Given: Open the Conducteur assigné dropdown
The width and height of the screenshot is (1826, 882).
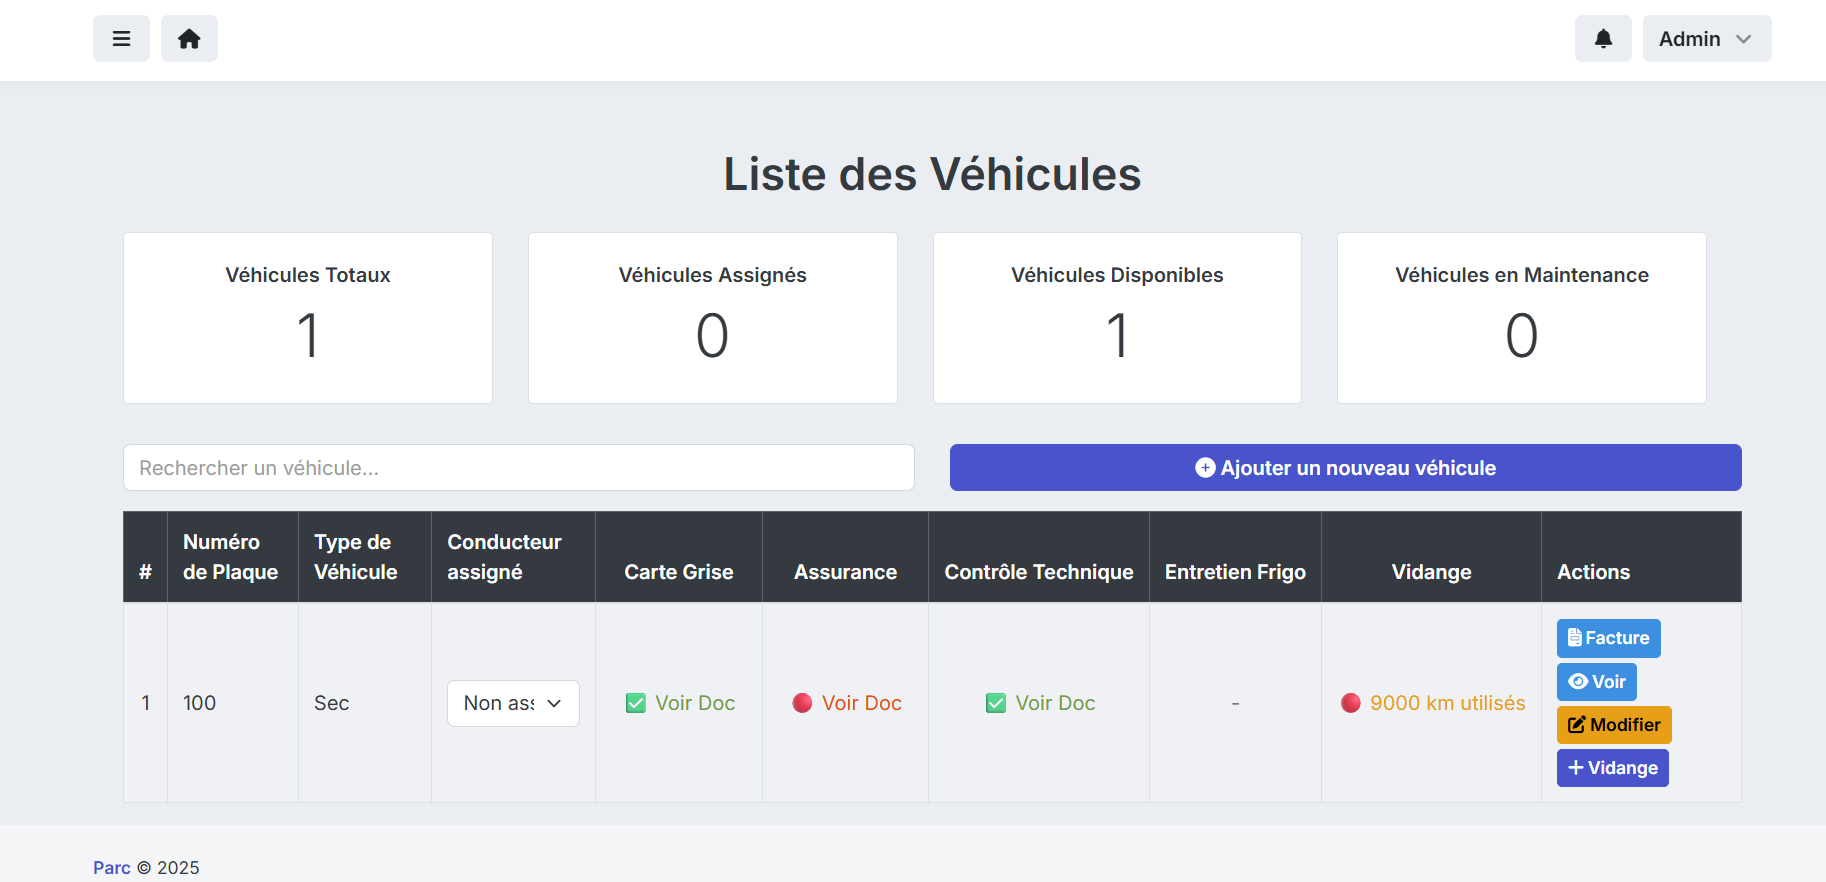Looking at the screenshot, I should pyautogui.click(x=513, y=704).
